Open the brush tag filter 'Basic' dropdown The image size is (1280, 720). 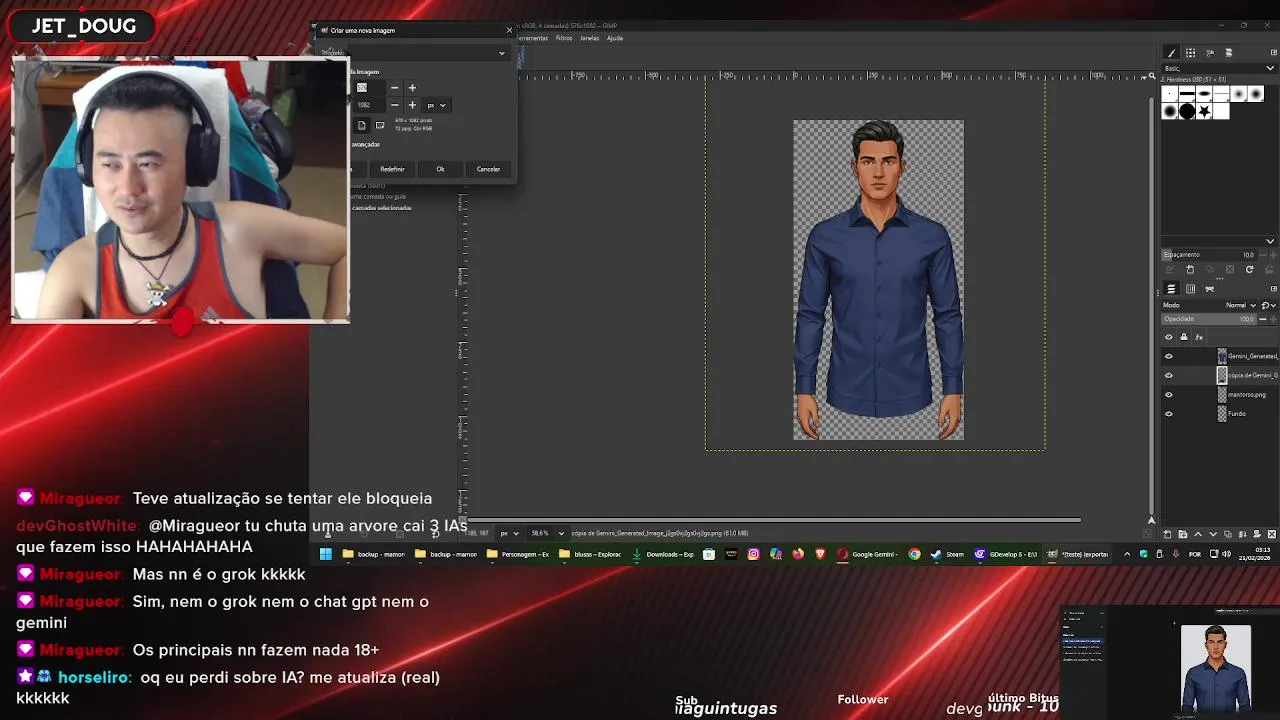tap(1218, 68)
